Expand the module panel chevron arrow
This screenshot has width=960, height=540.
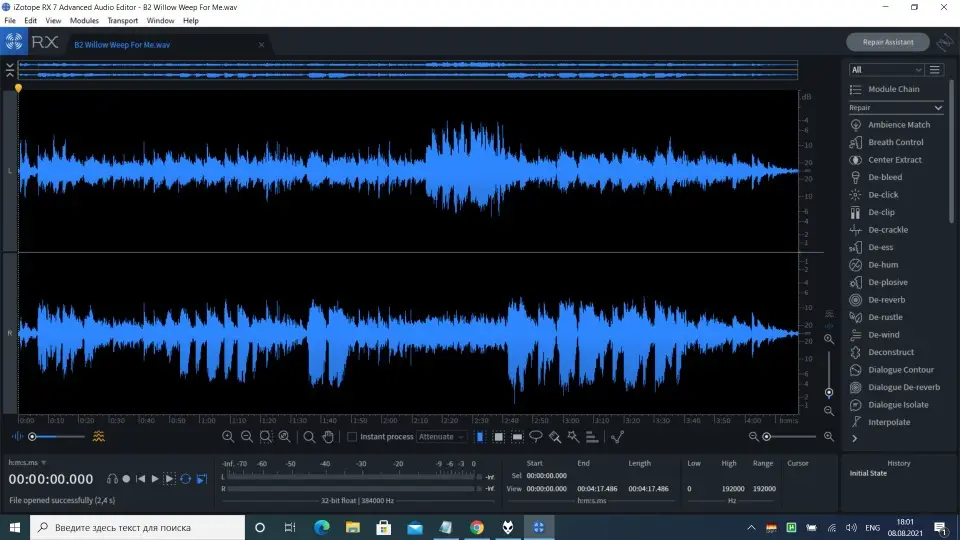coord(855,438)
